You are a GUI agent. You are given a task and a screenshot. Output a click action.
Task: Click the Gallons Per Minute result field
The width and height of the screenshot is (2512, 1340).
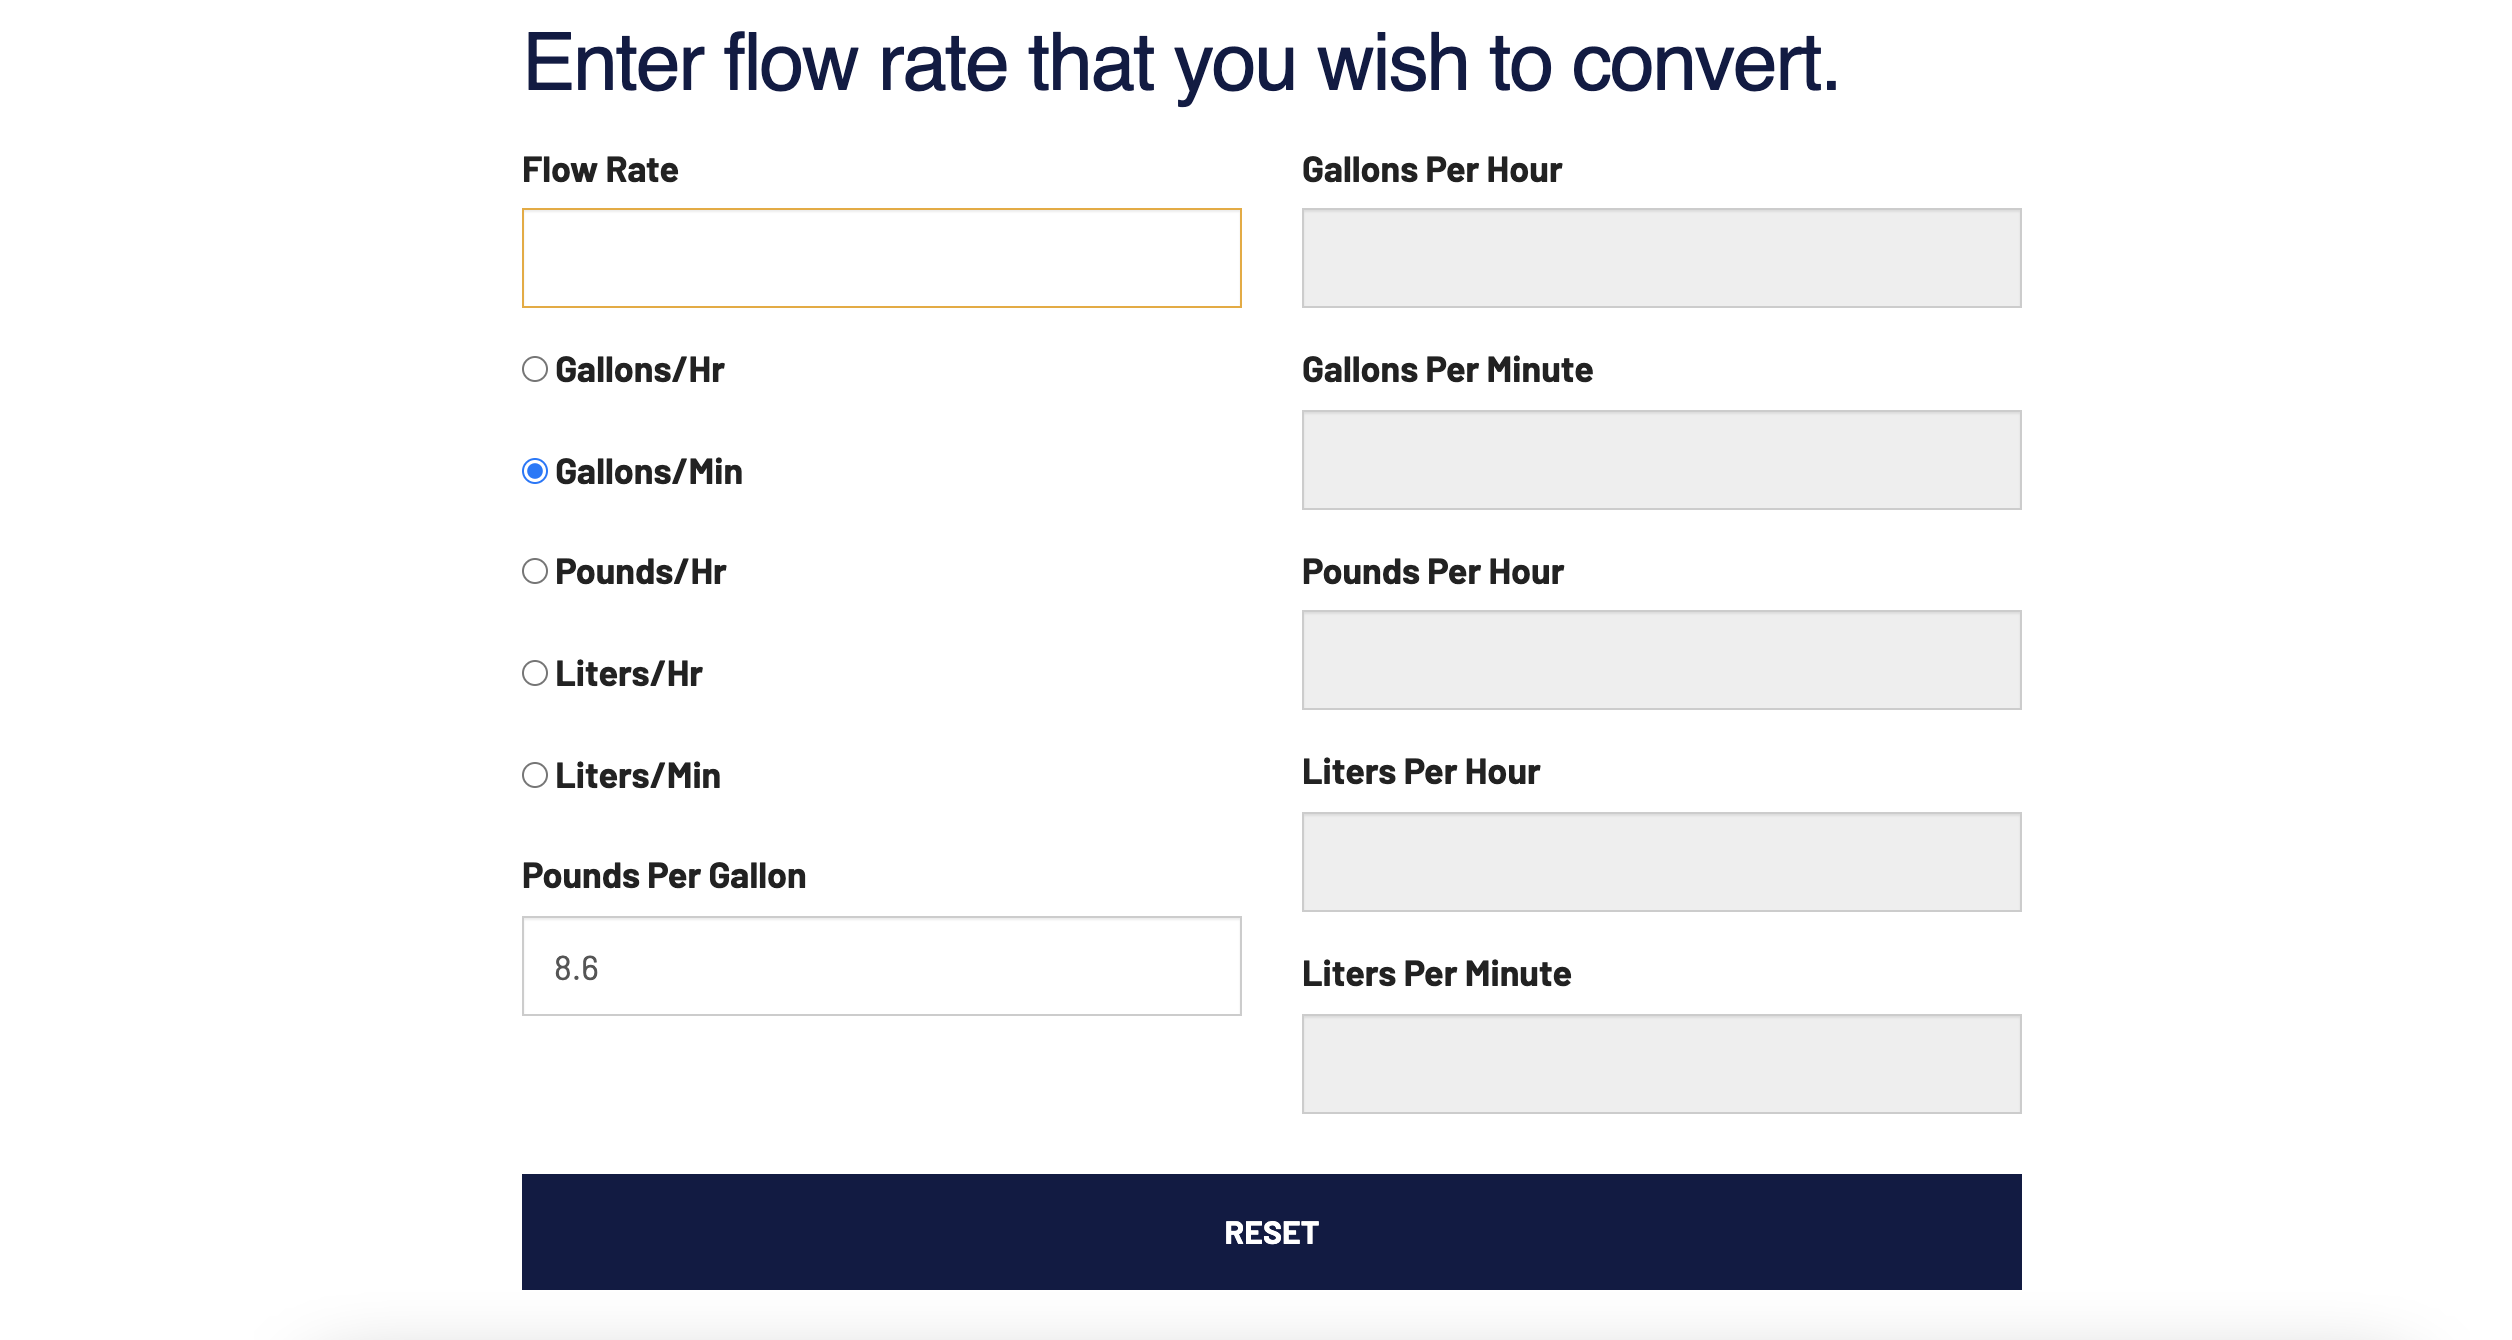(1660, 459)
